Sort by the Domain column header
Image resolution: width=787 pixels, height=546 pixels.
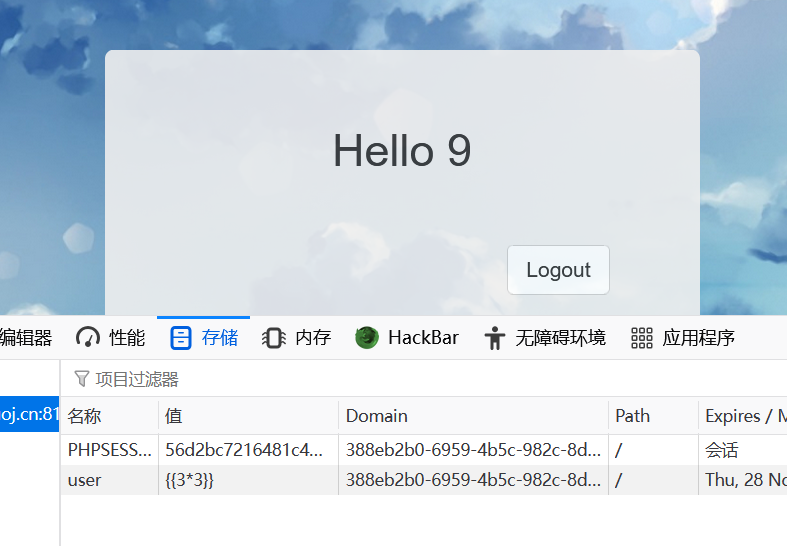(474, 416)
